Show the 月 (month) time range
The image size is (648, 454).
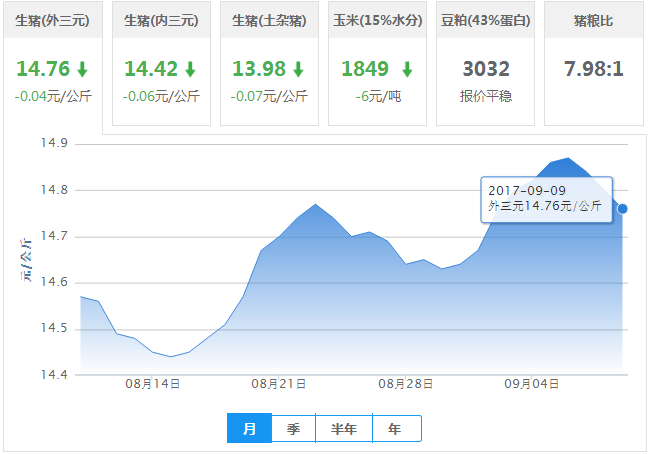point(249,429)
